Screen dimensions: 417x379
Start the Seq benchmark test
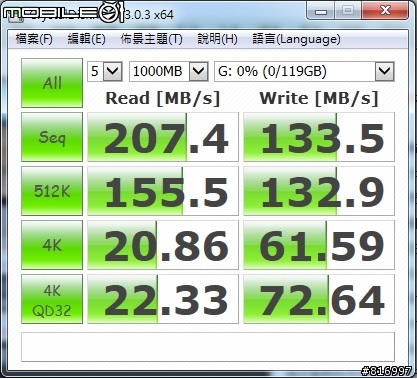(52, 137)
